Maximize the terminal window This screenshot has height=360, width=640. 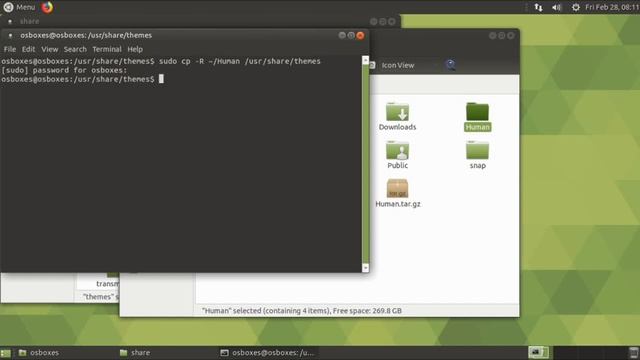[351, 35]
